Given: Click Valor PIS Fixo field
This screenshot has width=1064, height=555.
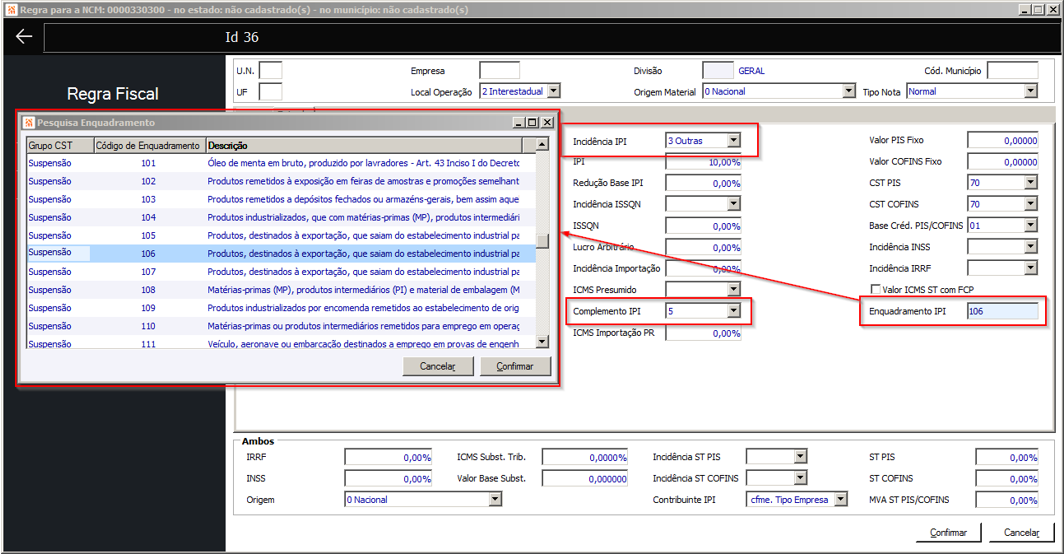Looking at the screenshot, I should tap(1002, 140).
